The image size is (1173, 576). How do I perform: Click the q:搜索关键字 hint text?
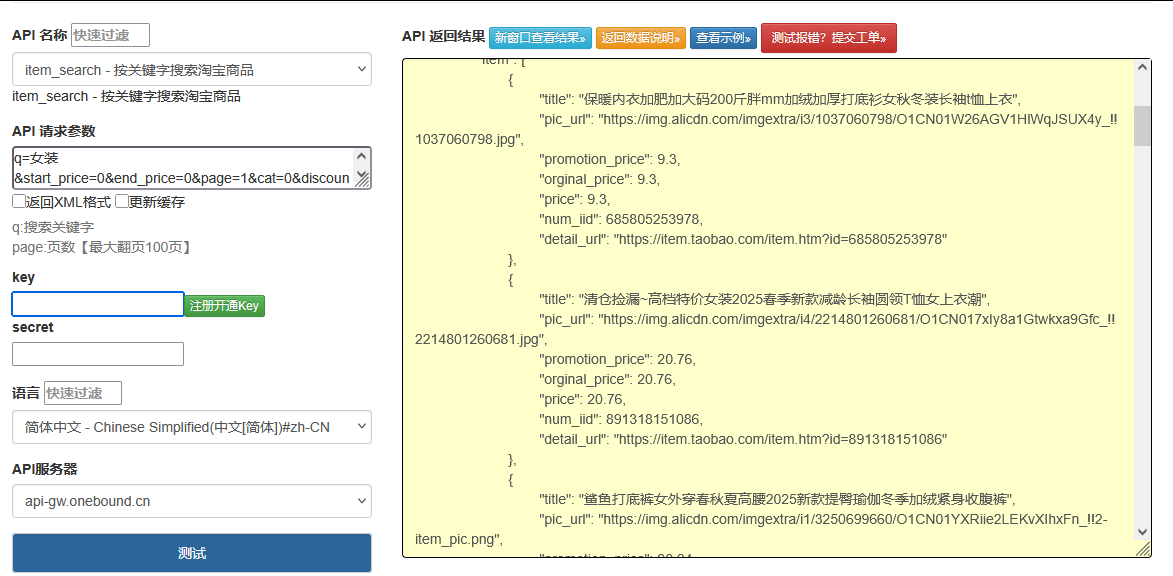click(53, 227)
